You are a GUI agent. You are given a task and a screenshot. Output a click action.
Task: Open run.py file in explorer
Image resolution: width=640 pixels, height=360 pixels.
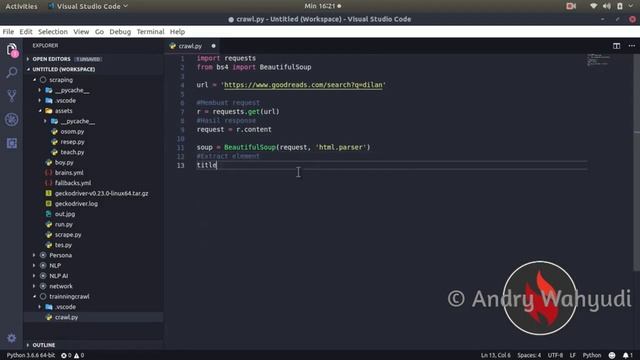(x=64, y=224)
